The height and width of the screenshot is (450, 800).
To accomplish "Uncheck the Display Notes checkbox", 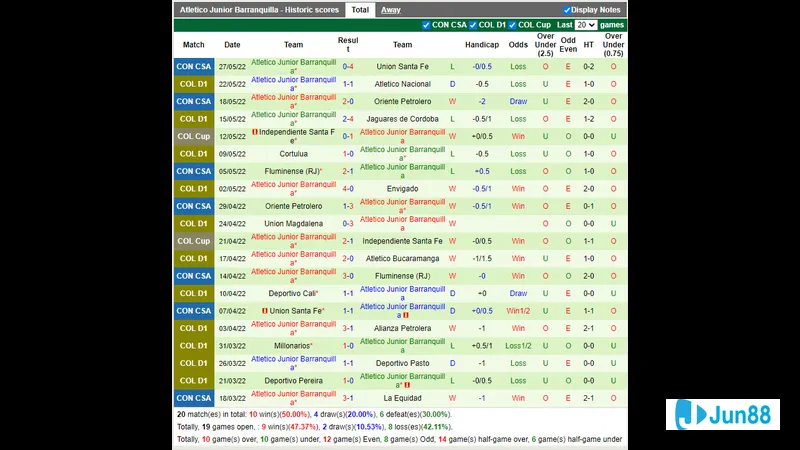I will pos(567,10).
